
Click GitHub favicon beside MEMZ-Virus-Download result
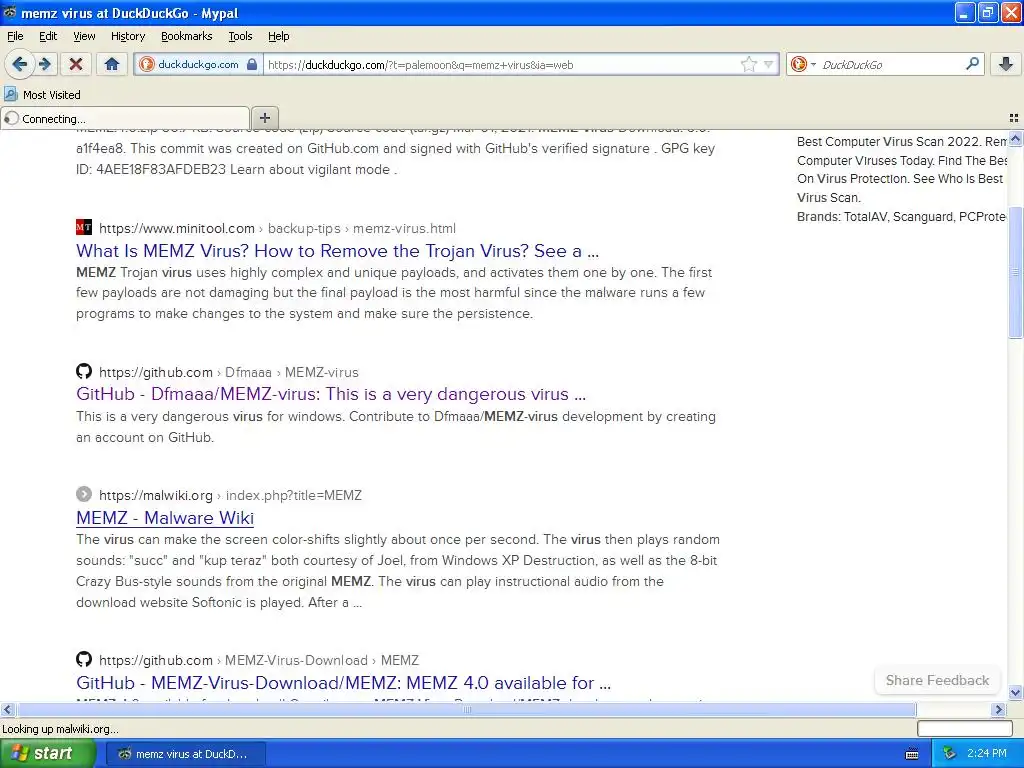coord(84,658)
